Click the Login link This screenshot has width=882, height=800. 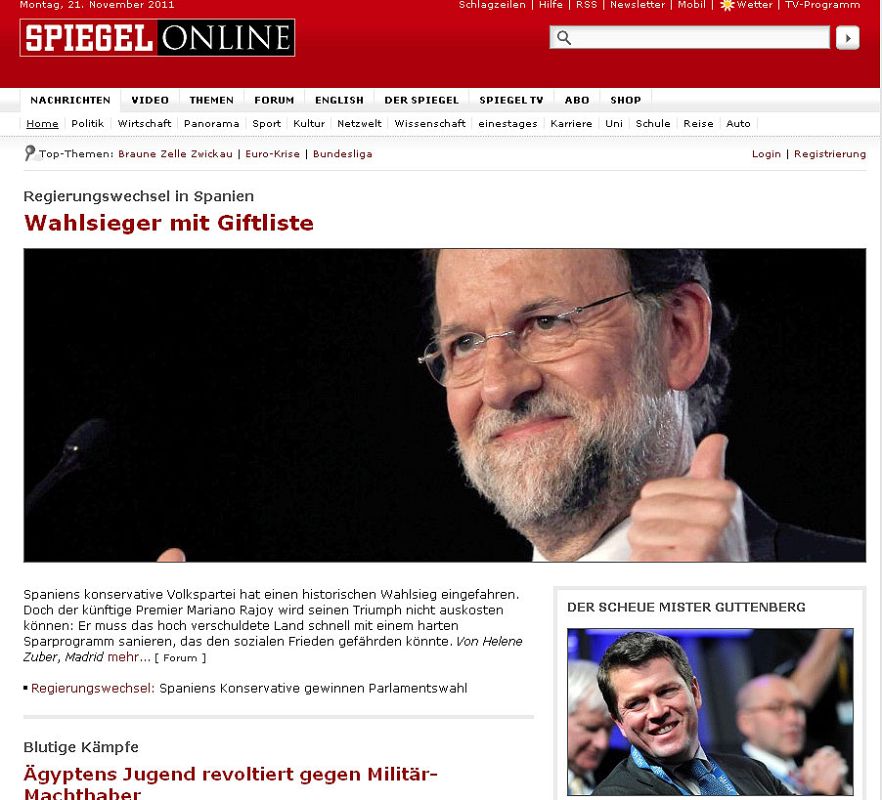(x=766, y=154)
